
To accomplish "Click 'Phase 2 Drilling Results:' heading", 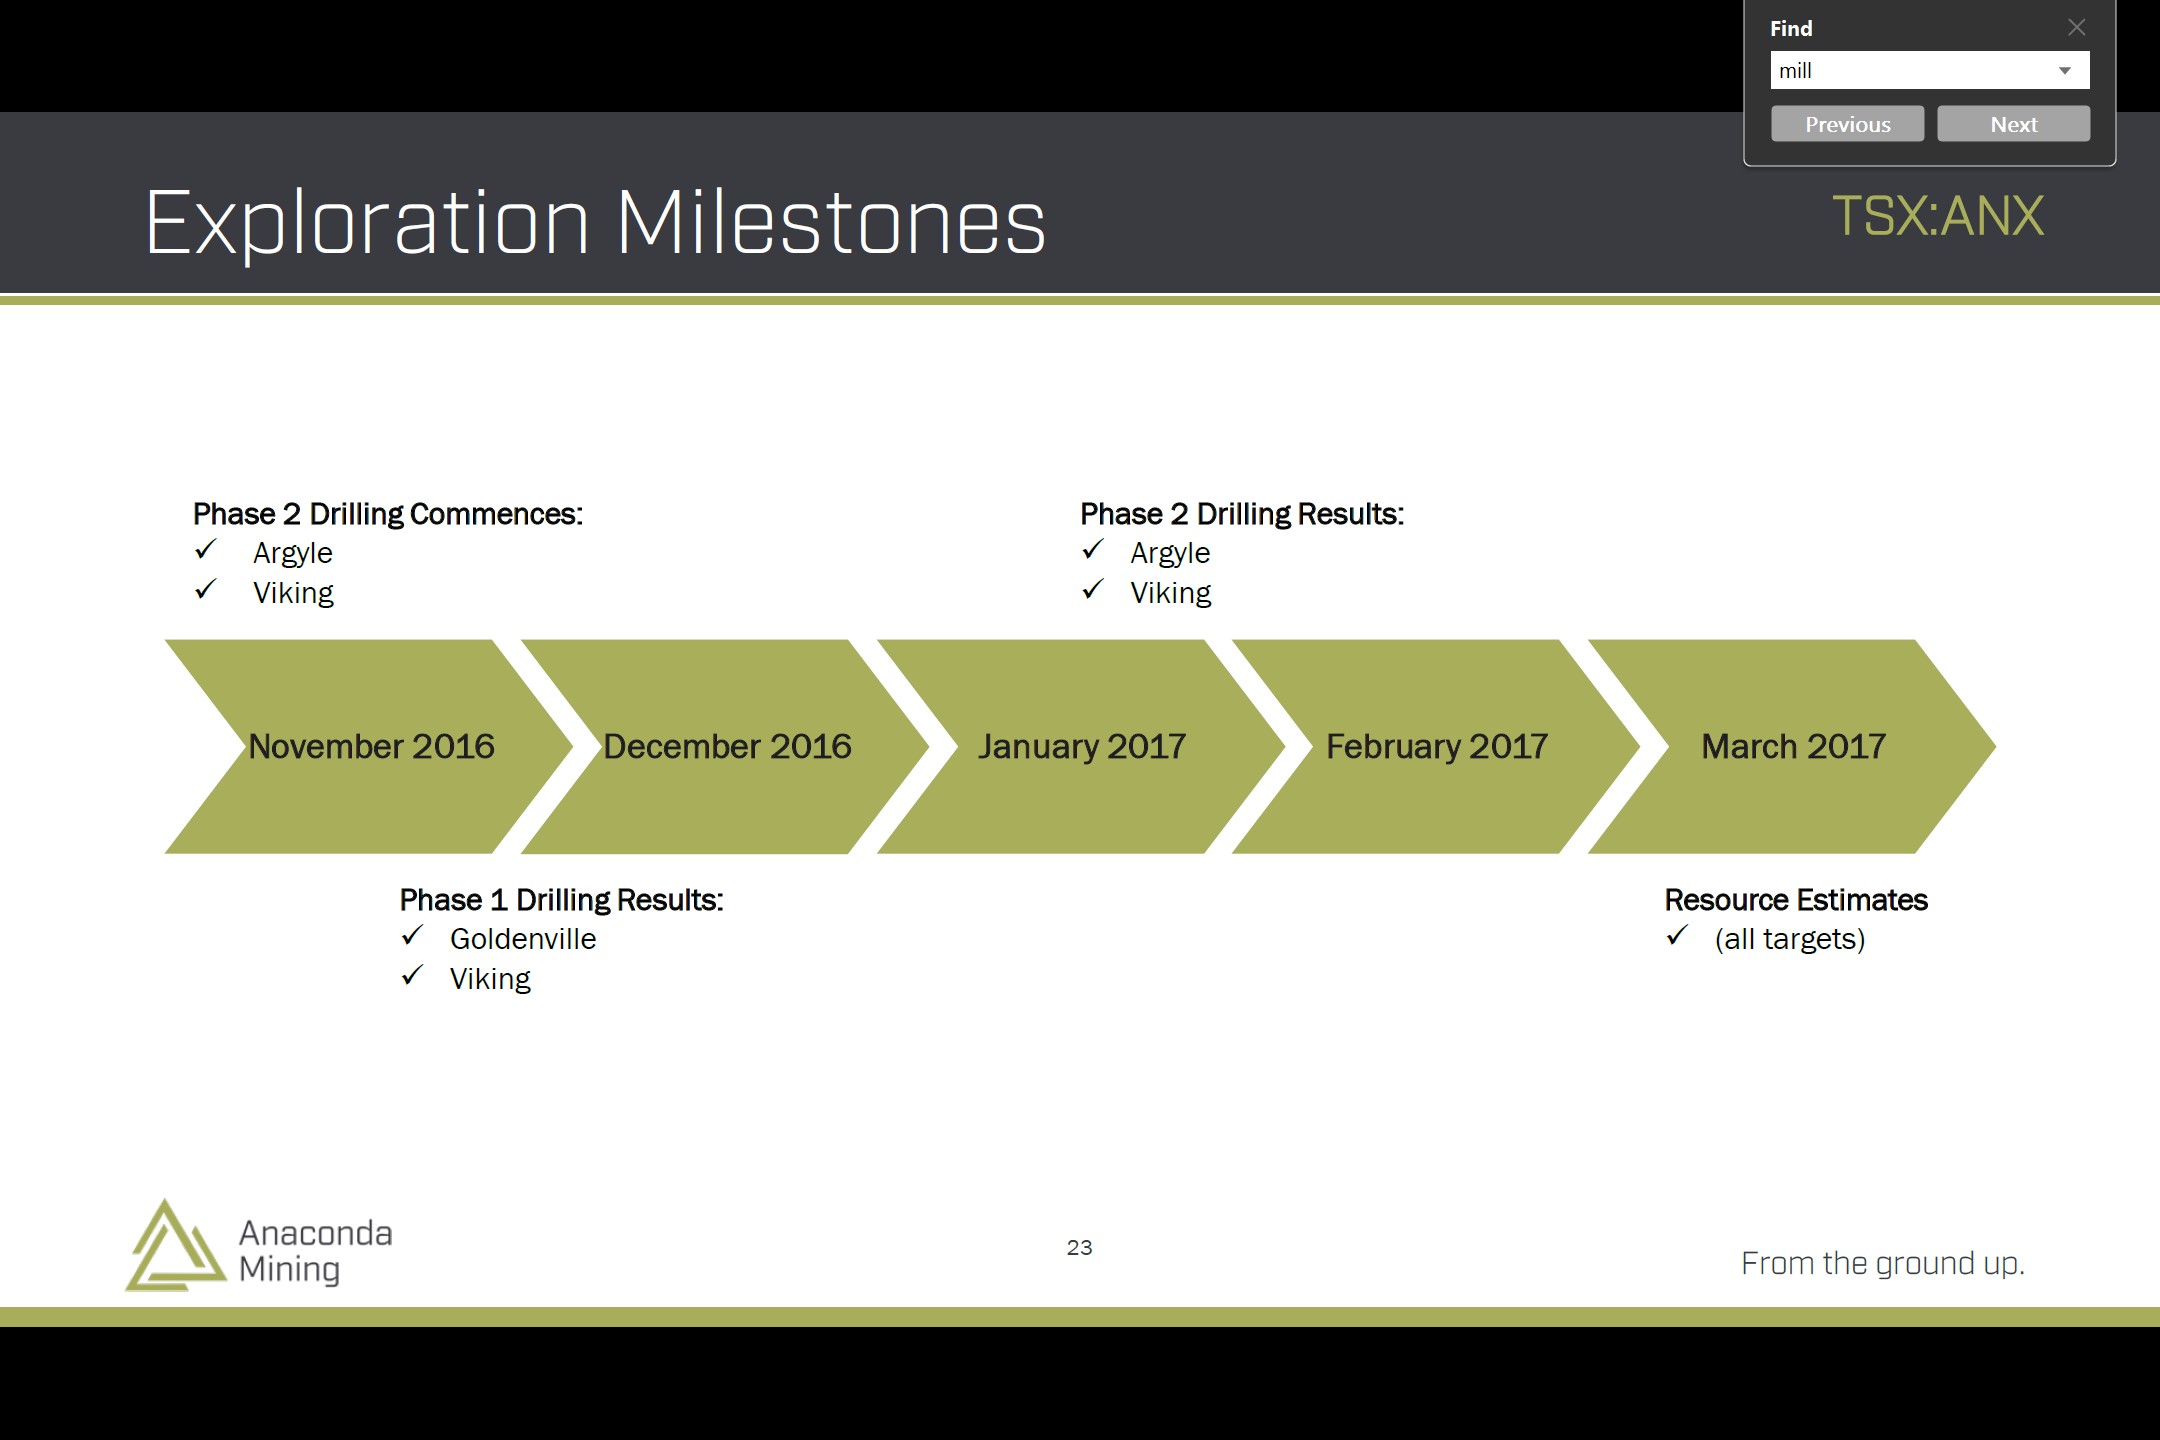I will coord(1242,514).
